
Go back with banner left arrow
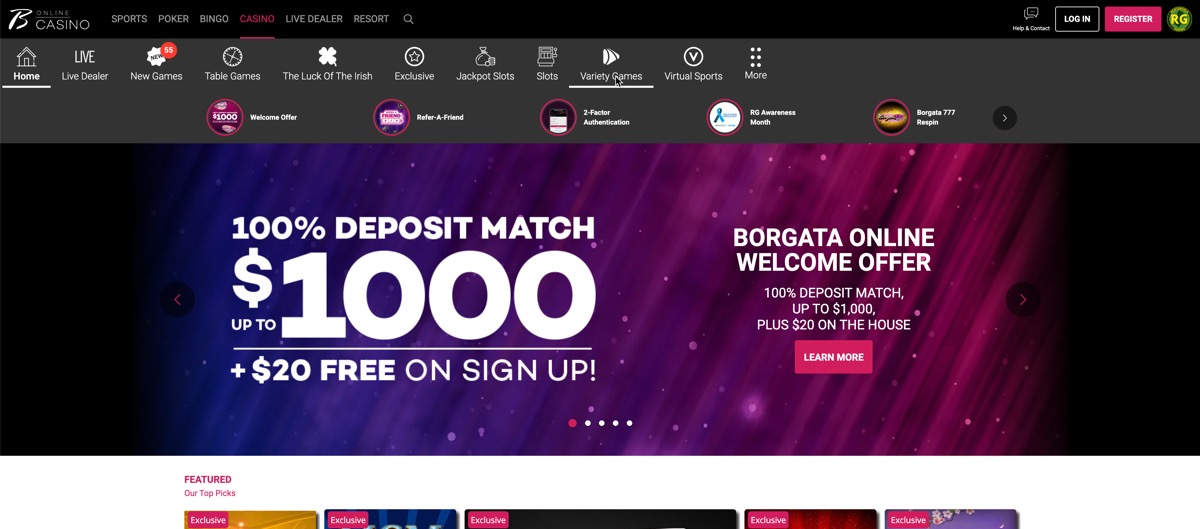click(x=177, y=299)
